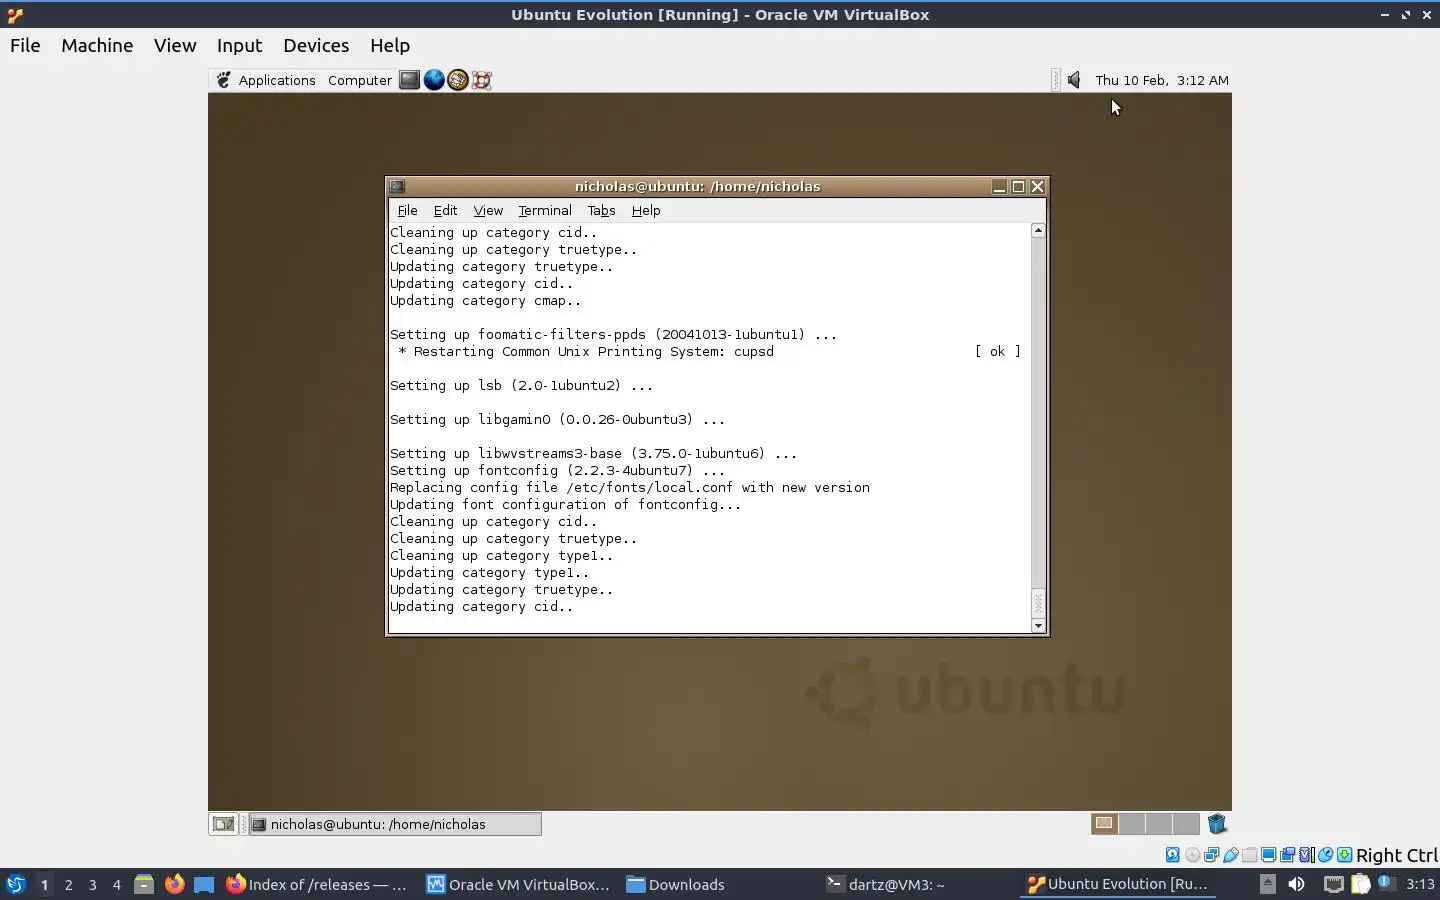Open VirtualBox Devices menu
The height and width of the screenshot is (900, 1440).
316,45
